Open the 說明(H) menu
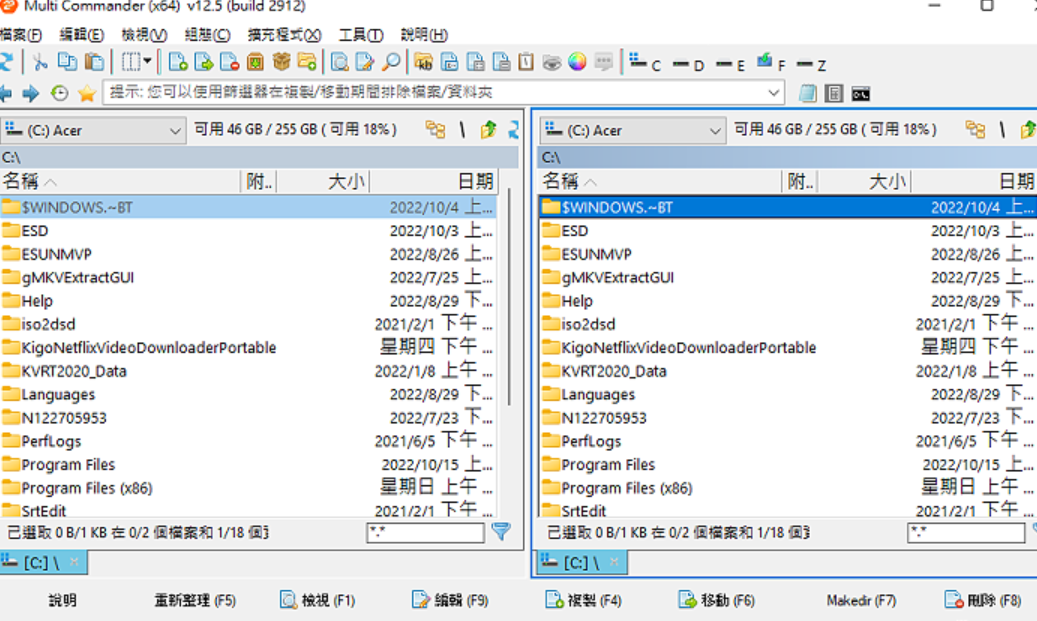 tap(424, 34)
